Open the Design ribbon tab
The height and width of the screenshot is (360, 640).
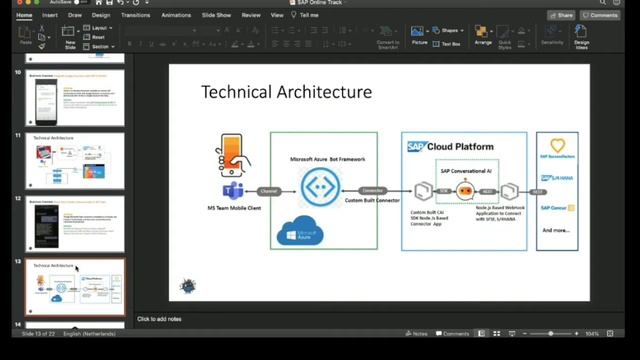101,15
